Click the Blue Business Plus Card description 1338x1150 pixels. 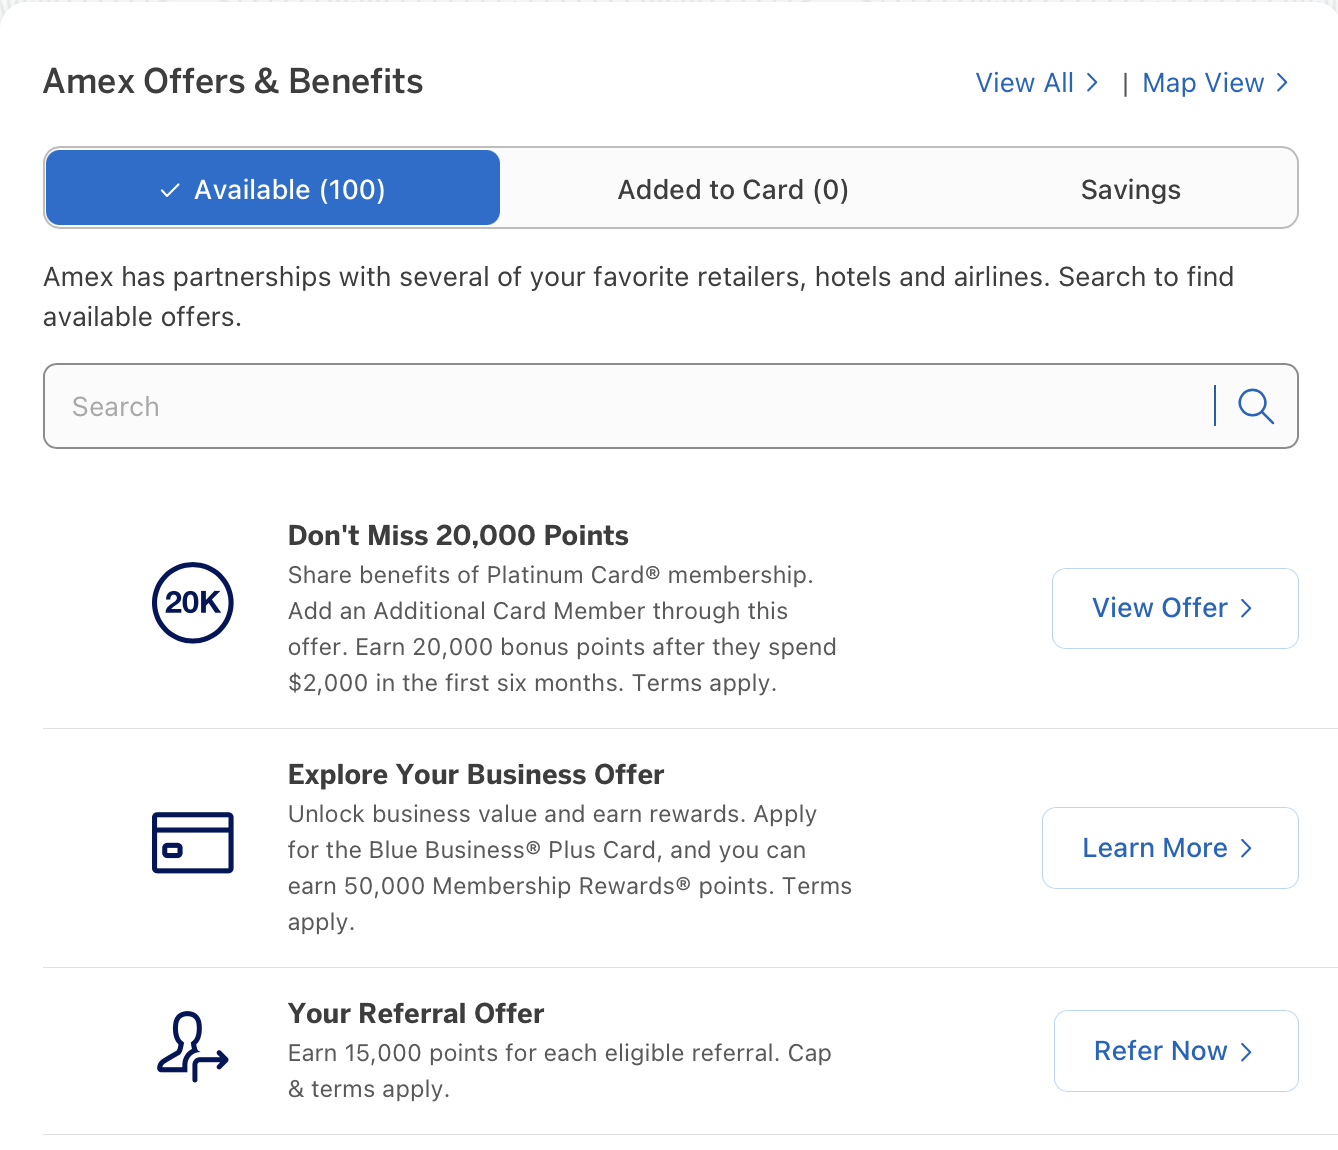pos(570,868)
